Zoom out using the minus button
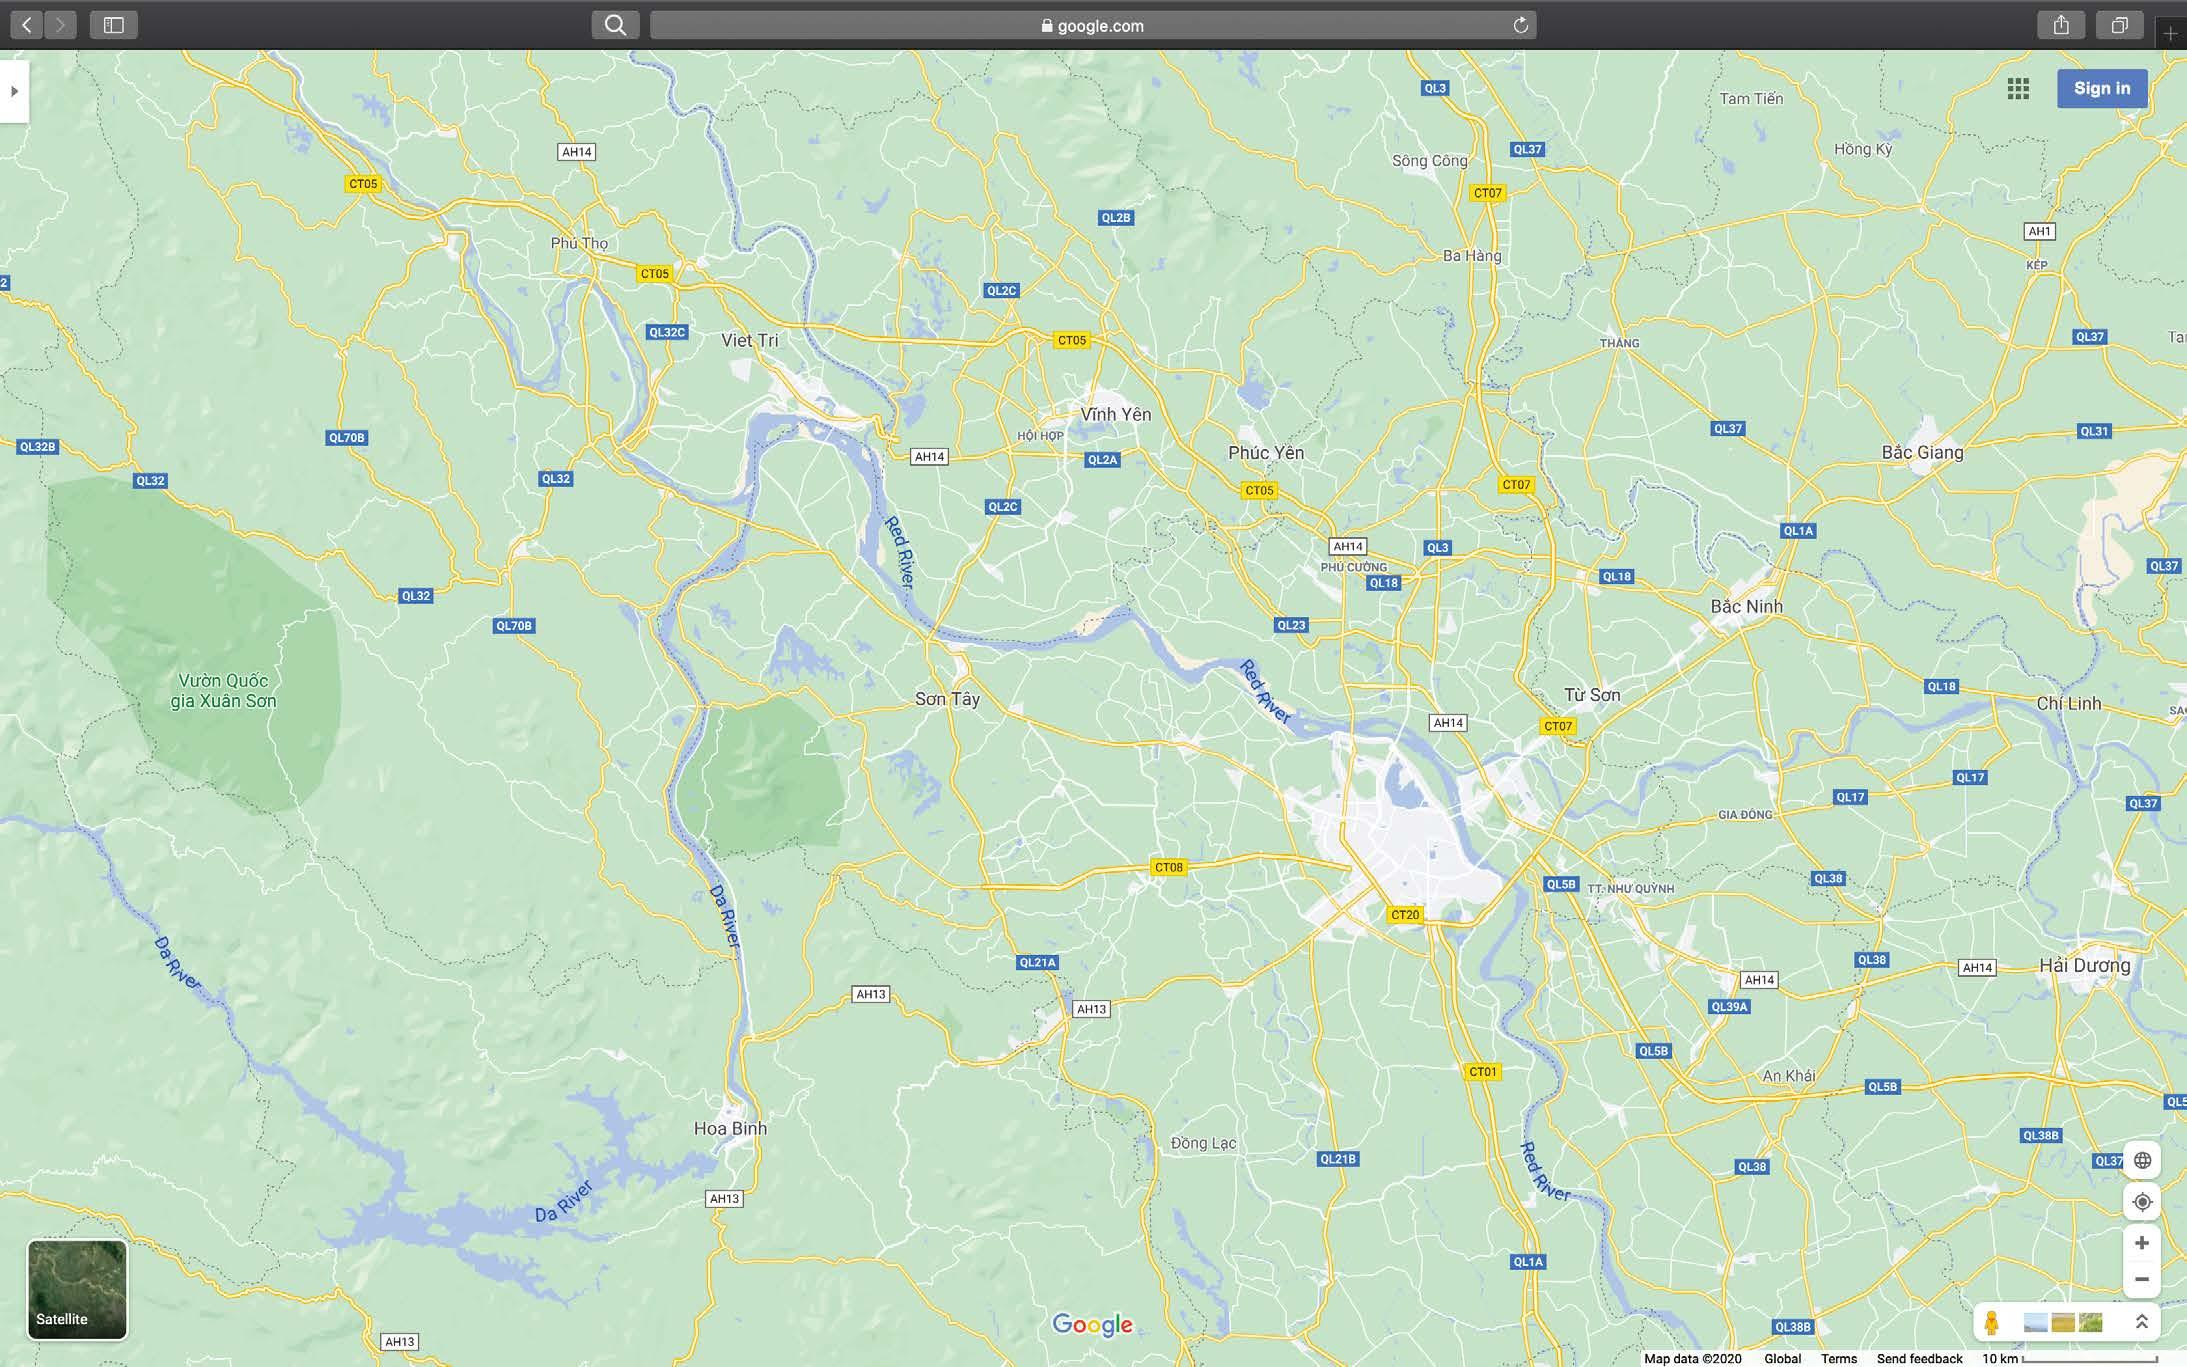 point(2141,1279)
